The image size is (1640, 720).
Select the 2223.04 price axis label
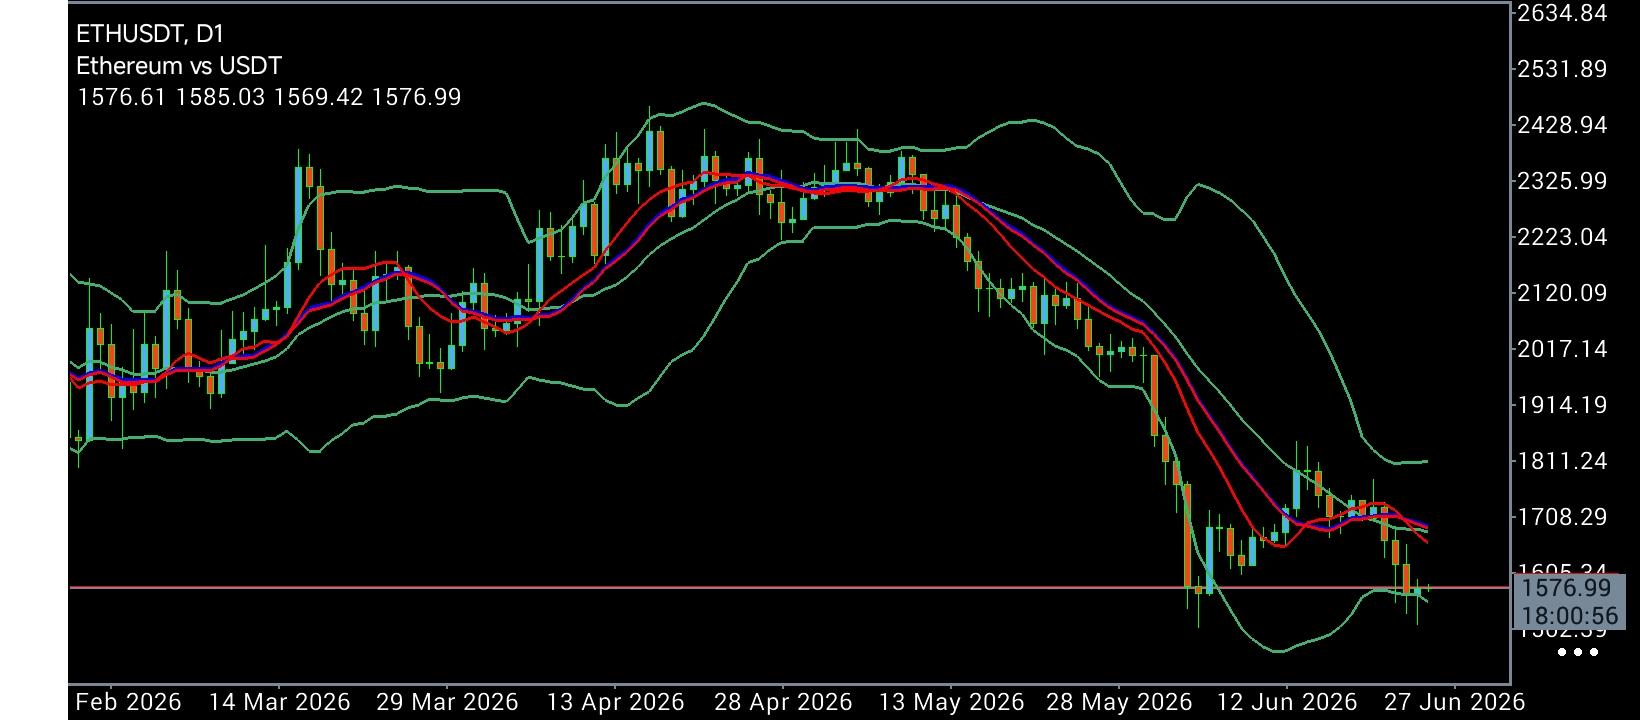(1562, 237)
